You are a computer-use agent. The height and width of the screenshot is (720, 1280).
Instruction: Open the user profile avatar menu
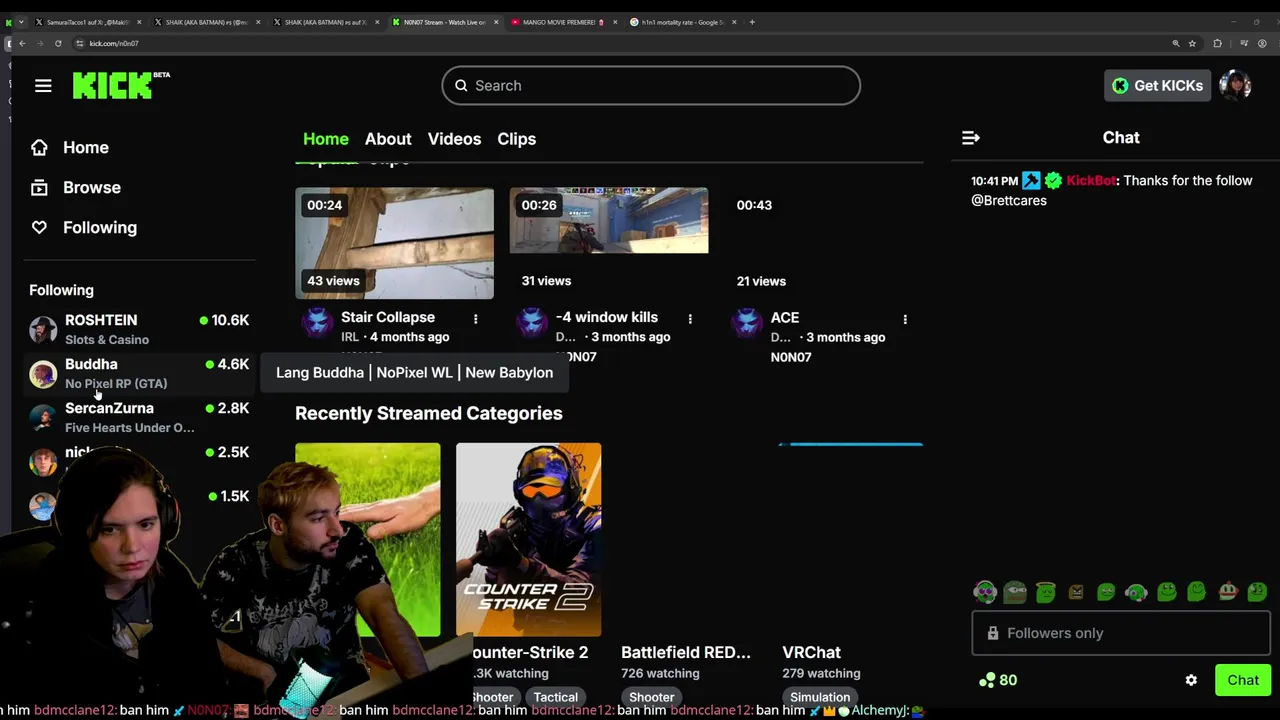(1235, 85)
